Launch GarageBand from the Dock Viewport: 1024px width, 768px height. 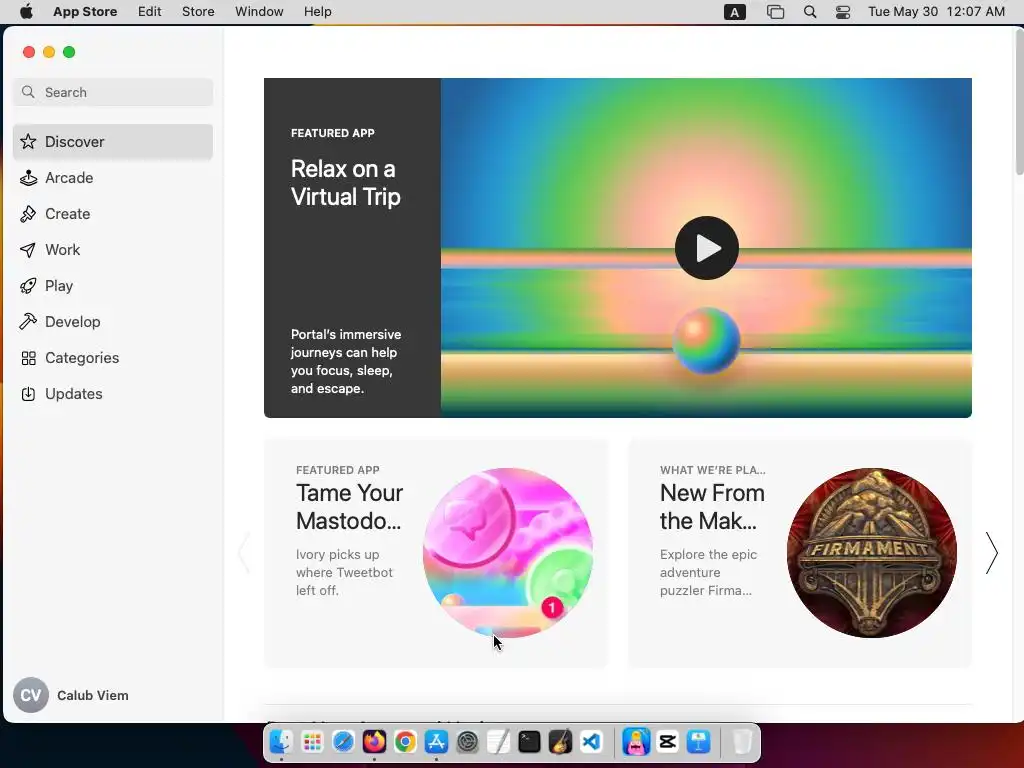(560, 742)
